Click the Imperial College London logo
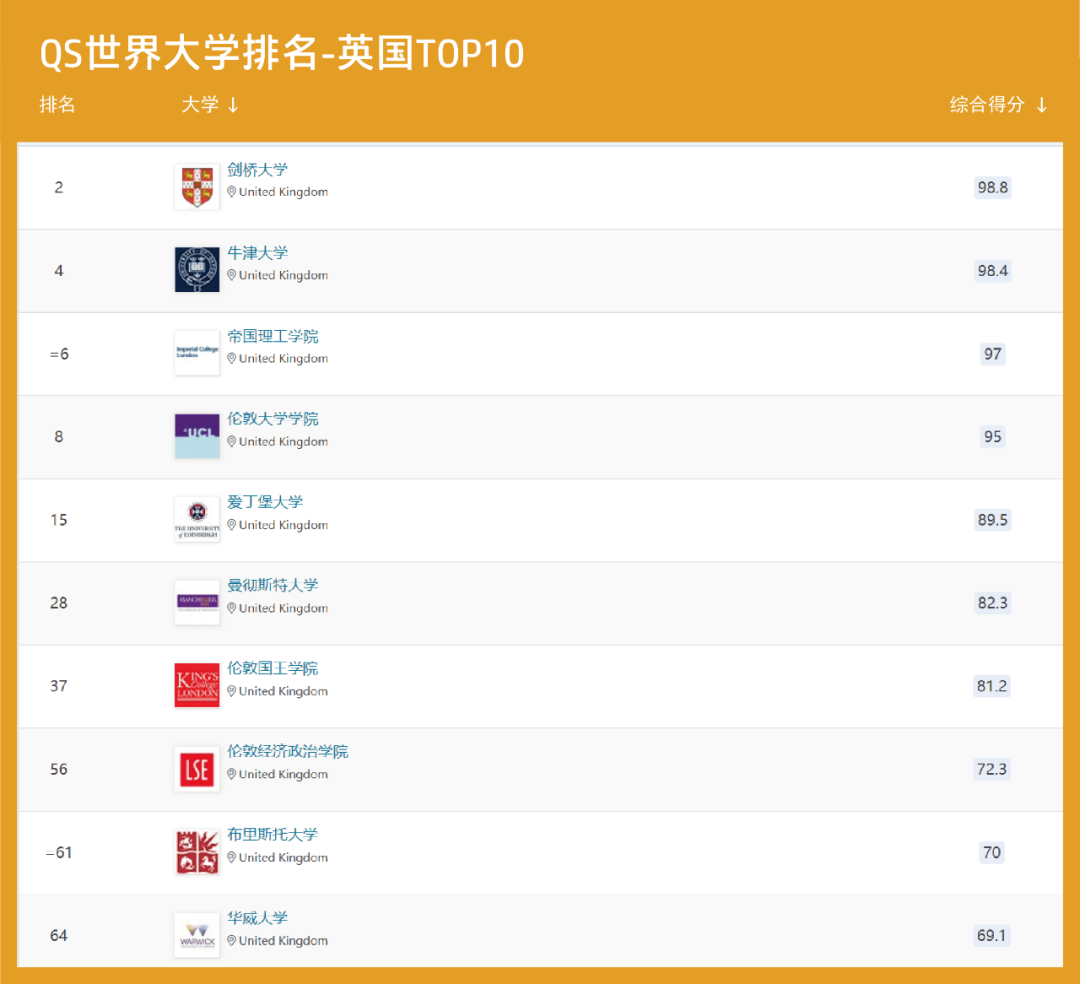This screenshot has height=984, width=1080. coord(197,353)
